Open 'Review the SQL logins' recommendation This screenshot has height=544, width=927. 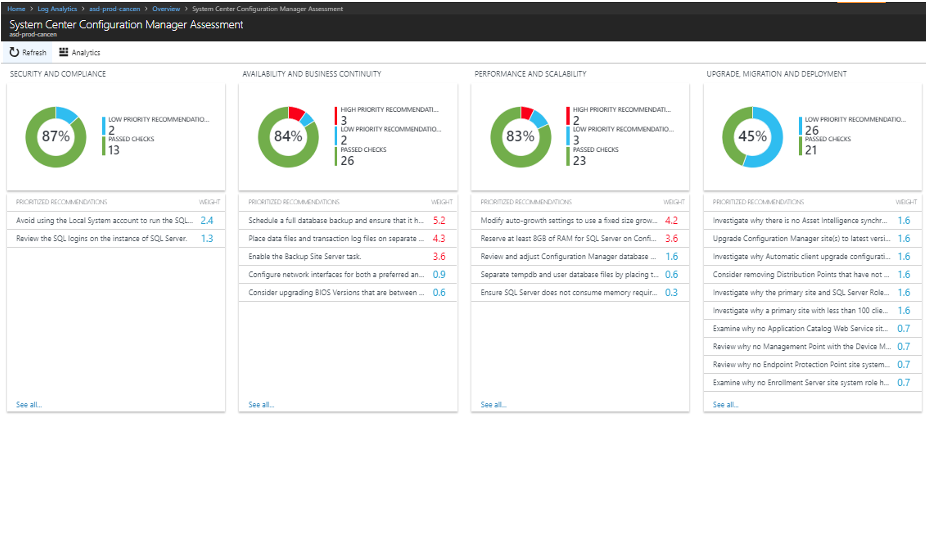pyautogui.click(x=116, y=238)
